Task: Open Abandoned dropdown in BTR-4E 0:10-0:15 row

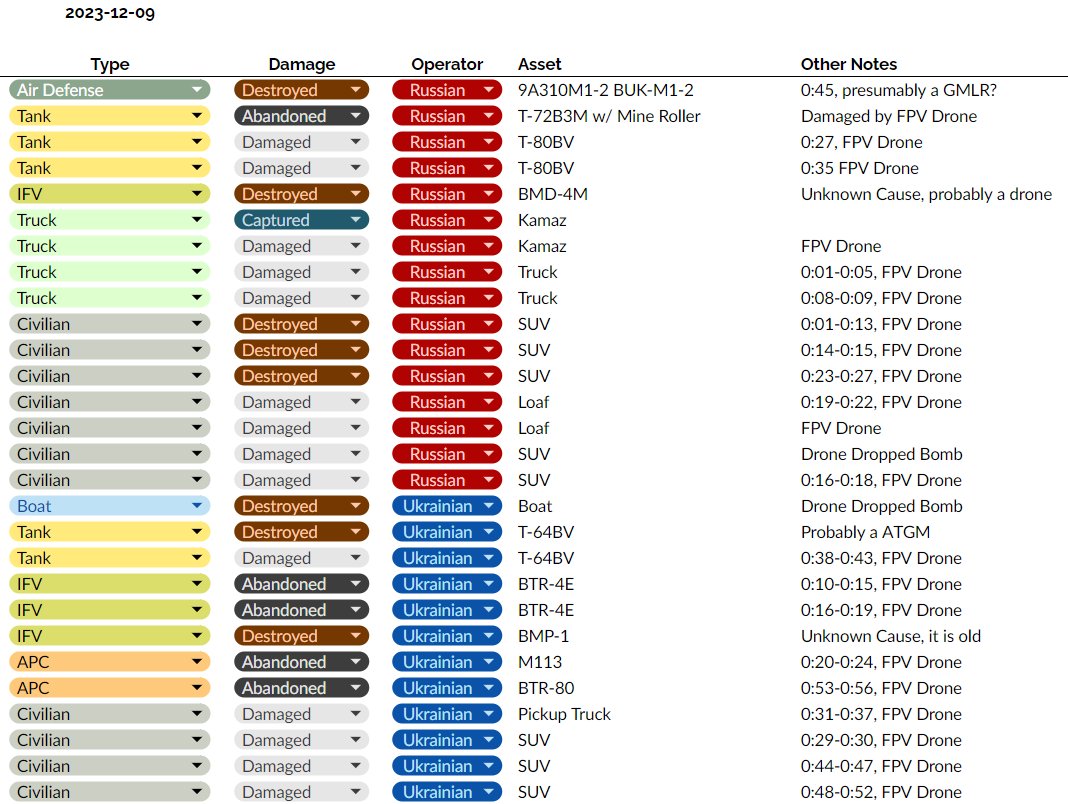Action: click(x=301, y=584)
